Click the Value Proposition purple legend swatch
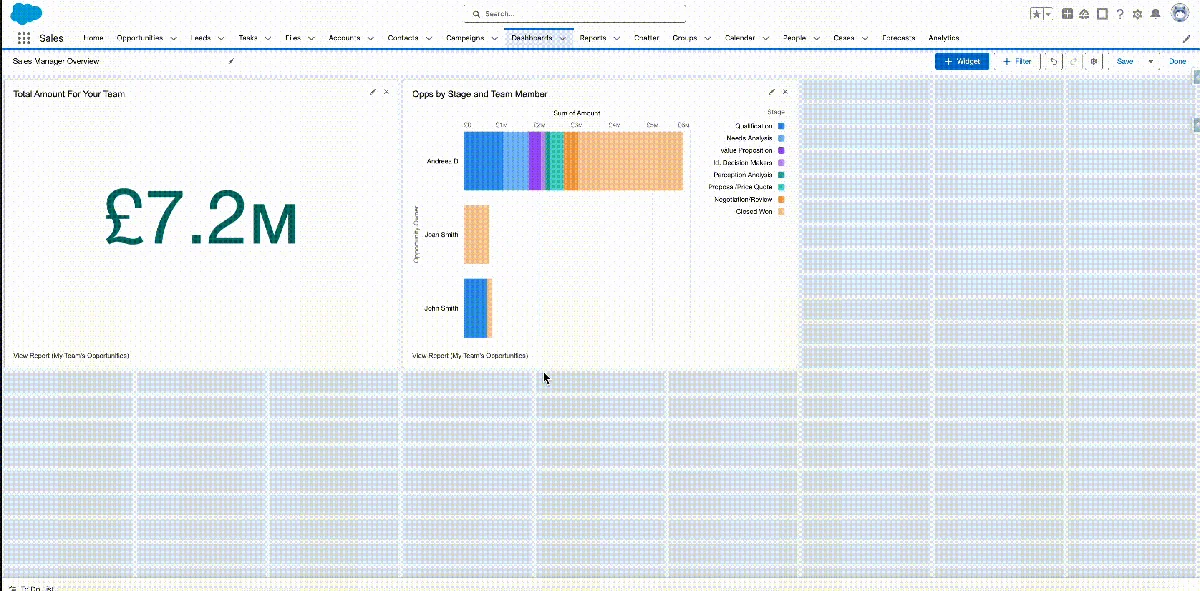The width and height of the screenshot is (1200, 591). tap(781, 150)
